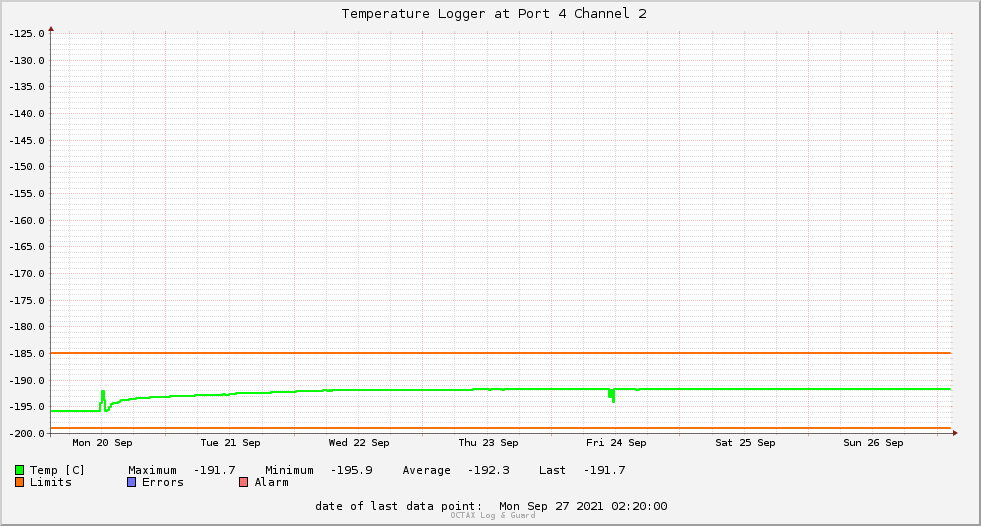Click the 'Fri 24 Sep' x-axis label
The width and height of the screenshot is (981, 526).
tap(616, 443)
